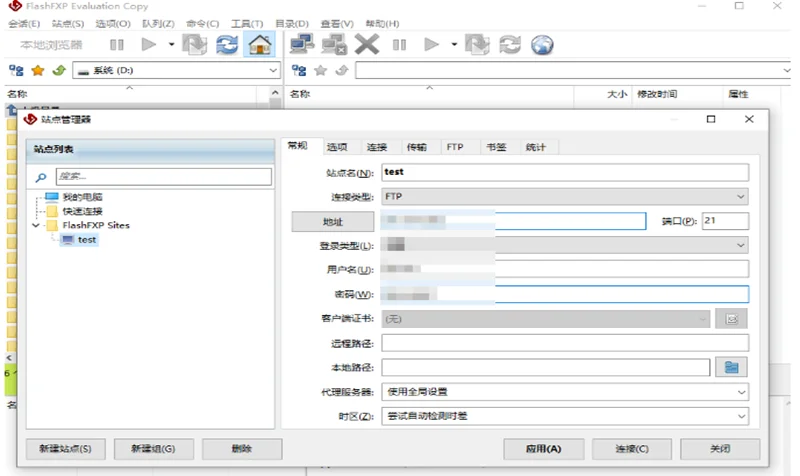The image size is (800, 476).
Task: Select the test site entry
Action: (x=87, y=239)
